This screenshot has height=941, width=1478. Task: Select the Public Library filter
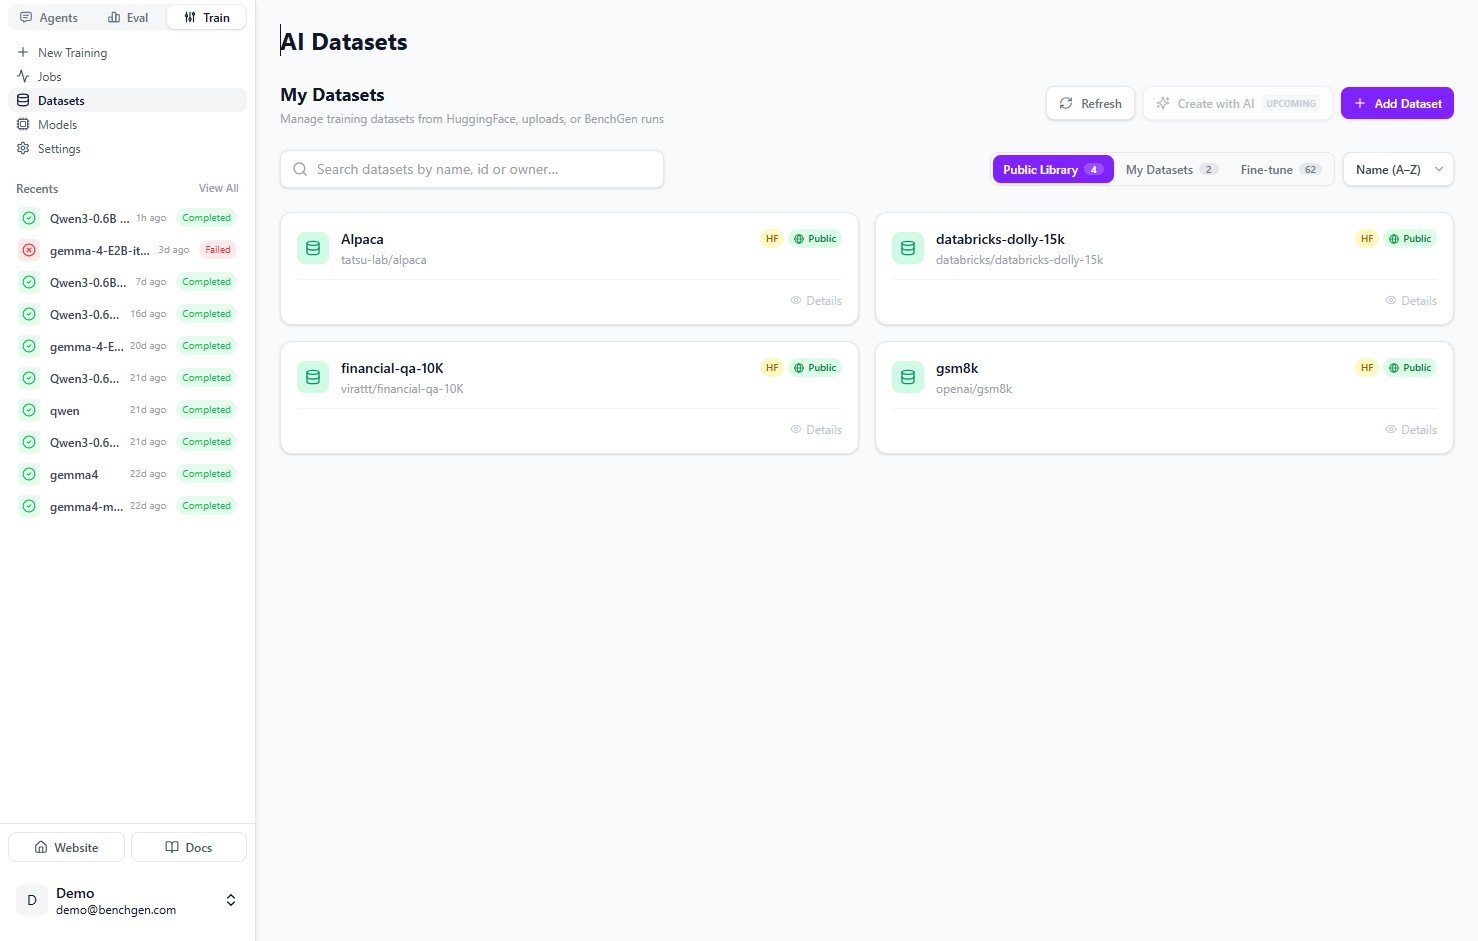coord(1053,169)
